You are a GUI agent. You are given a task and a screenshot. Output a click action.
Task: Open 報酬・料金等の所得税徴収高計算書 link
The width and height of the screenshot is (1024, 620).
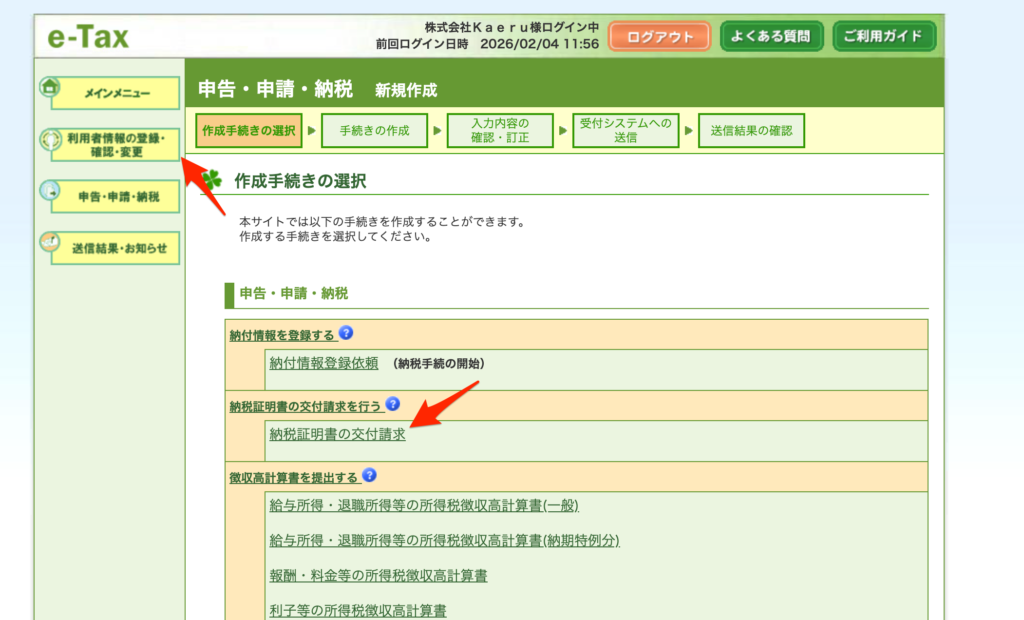click(378, 576)
